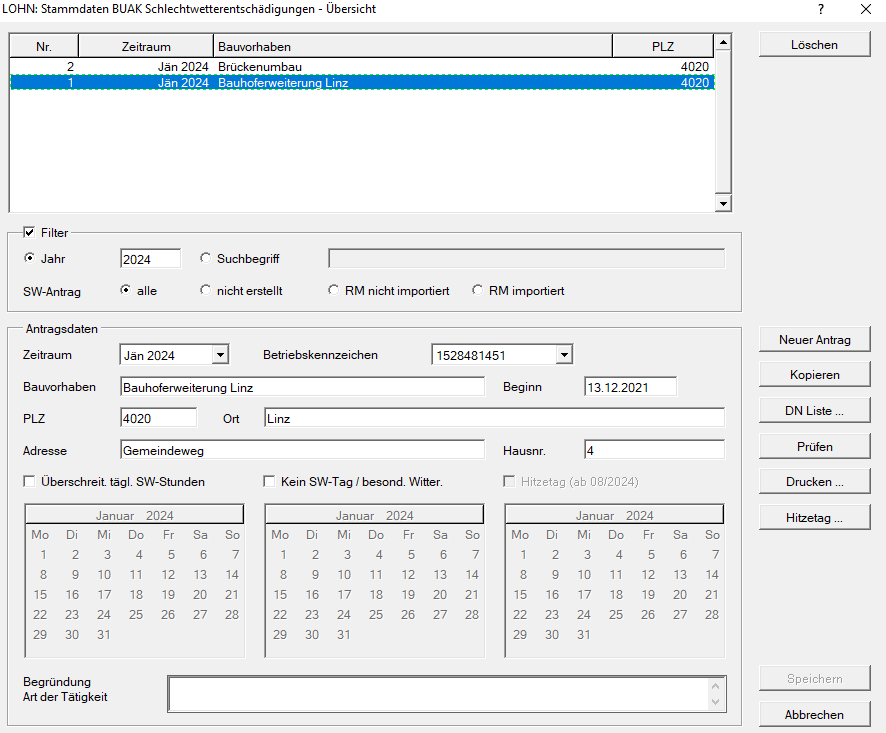Uncheck the Filter checkbox

[28, 232]
